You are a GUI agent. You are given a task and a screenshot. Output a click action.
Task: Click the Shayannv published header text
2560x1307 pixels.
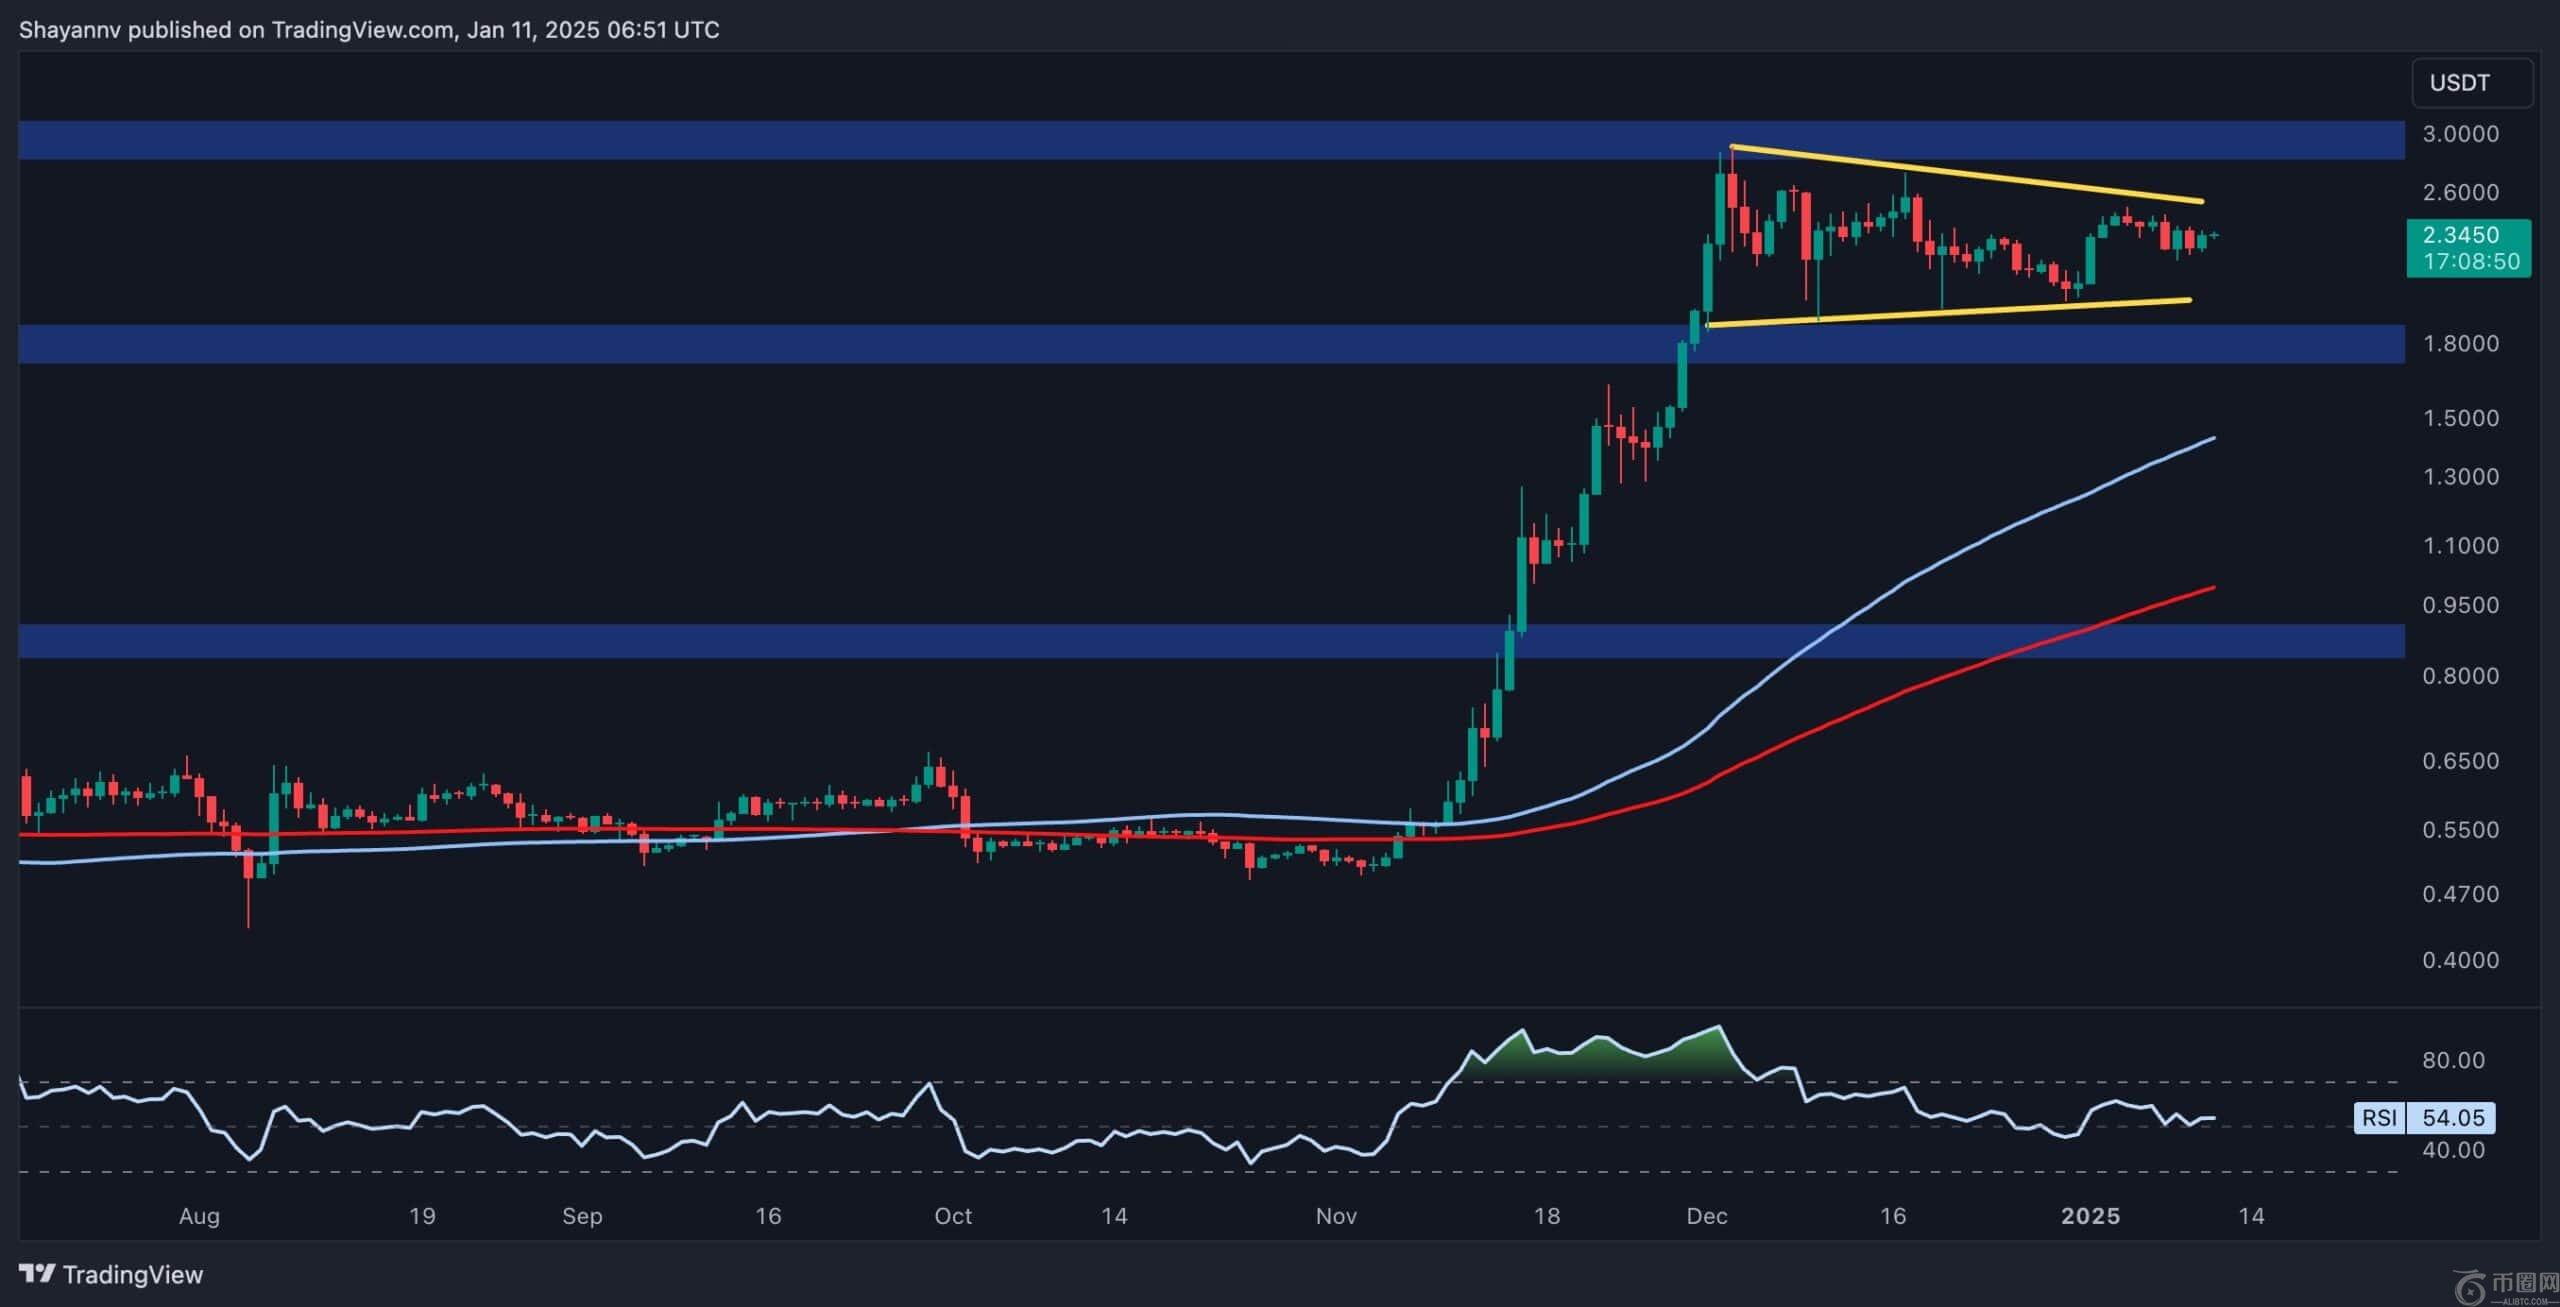point(369,30)
